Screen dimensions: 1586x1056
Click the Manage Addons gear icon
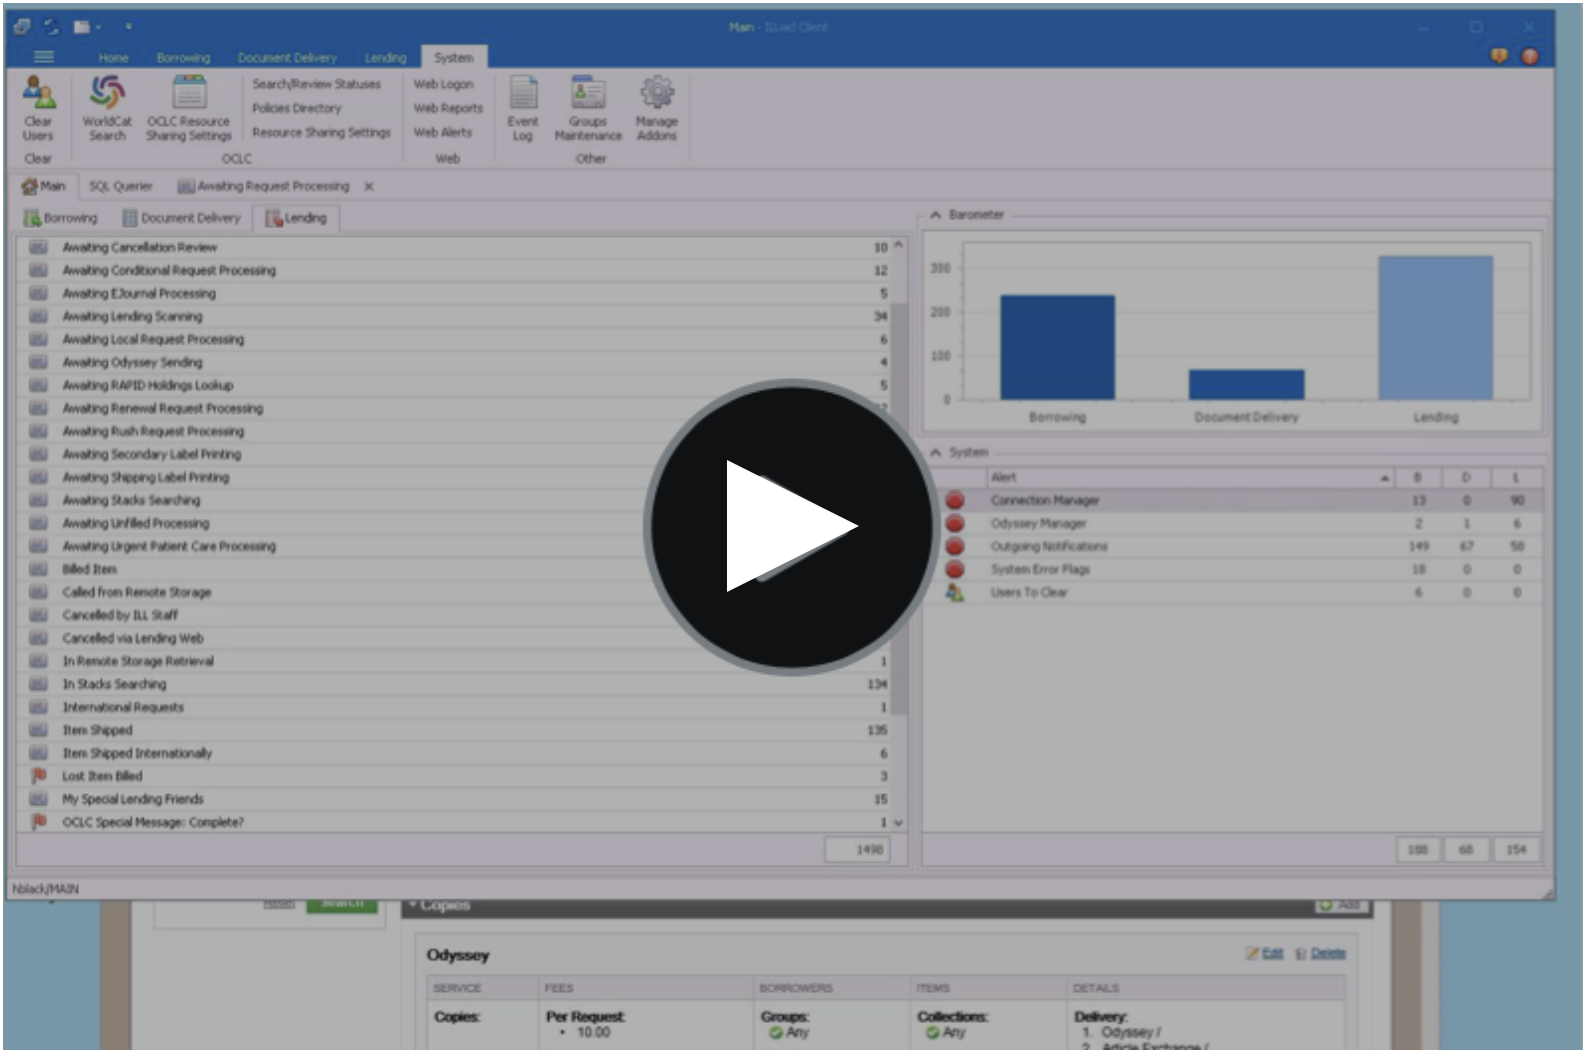coord(657,93)
